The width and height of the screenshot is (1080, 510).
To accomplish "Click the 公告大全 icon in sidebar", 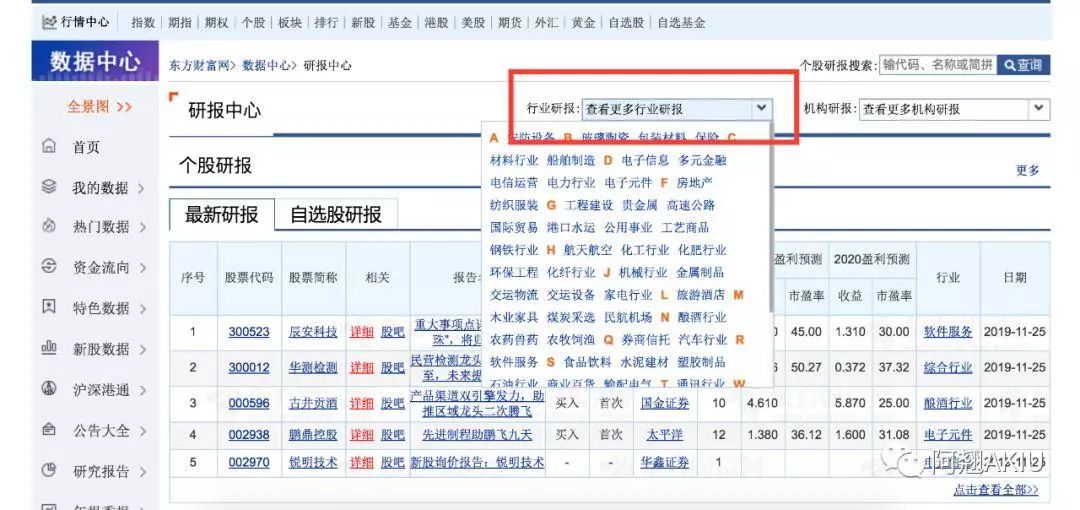I will pyautogui.click(x=48, y=430).
